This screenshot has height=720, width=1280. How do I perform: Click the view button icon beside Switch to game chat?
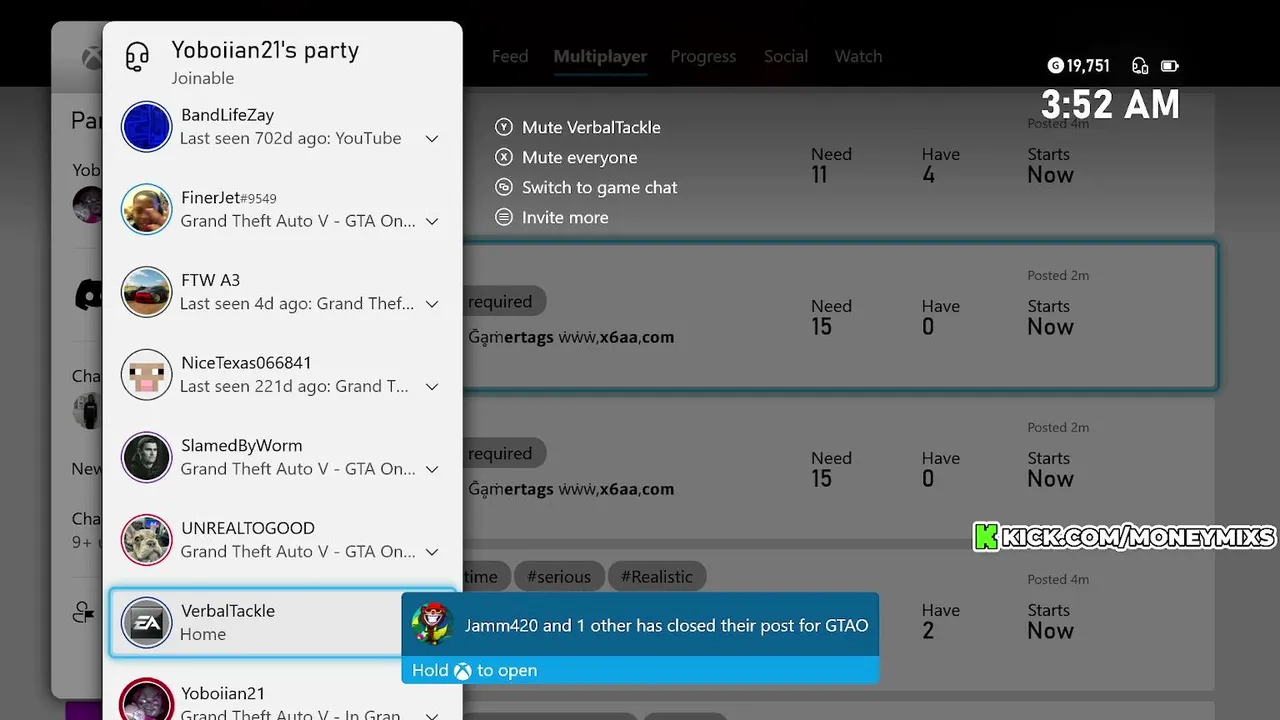[x=504, y=187]
